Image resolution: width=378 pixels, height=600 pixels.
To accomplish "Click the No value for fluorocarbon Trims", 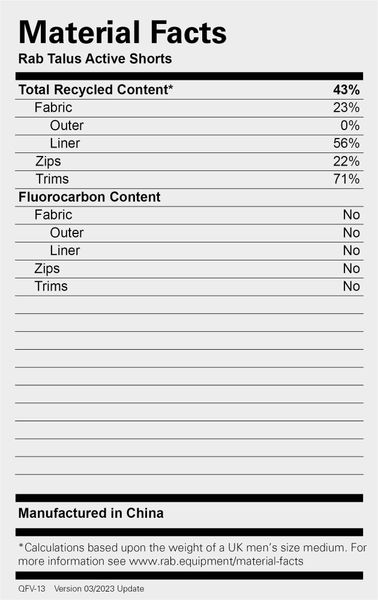I will (351, 286).
